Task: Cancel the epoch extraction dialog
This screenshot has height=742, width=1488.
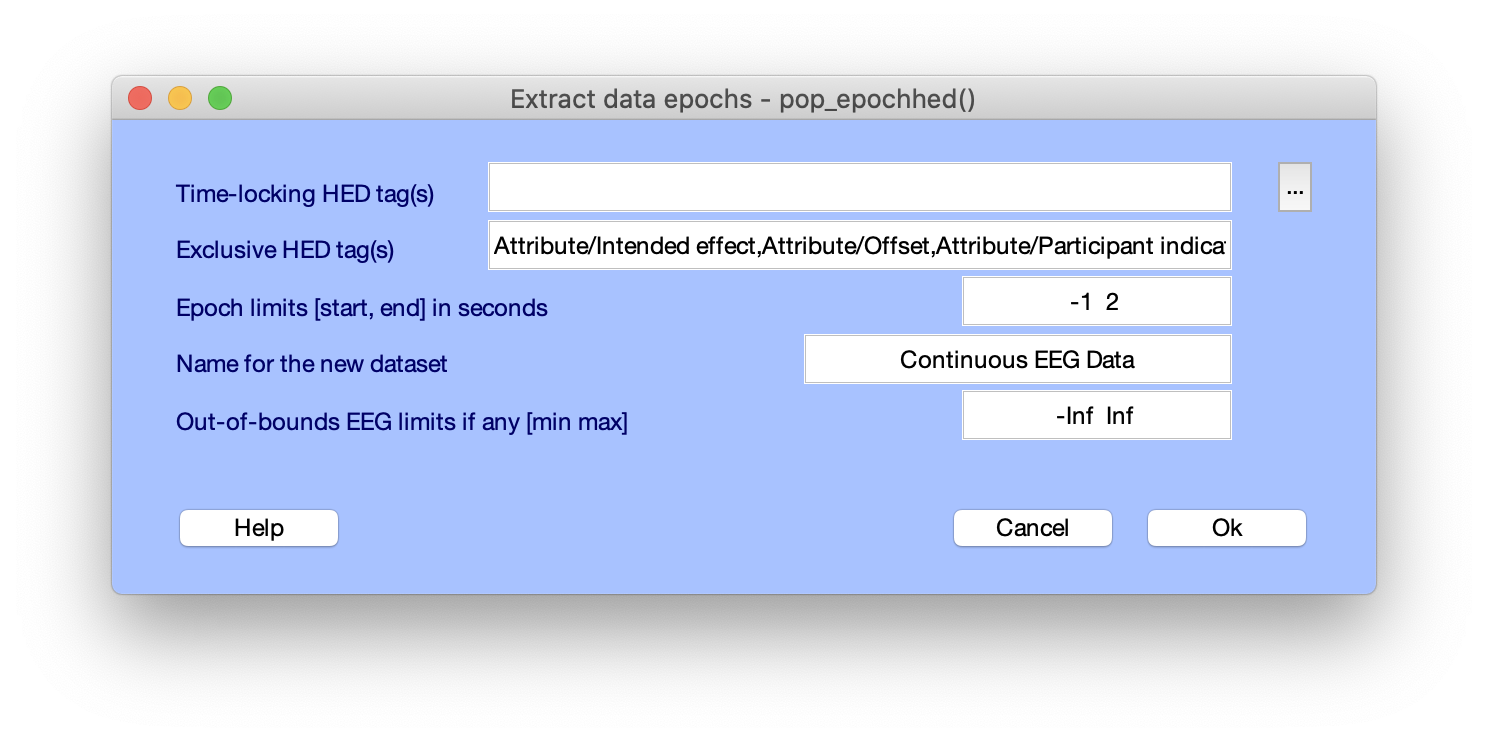Action: 1033,528
